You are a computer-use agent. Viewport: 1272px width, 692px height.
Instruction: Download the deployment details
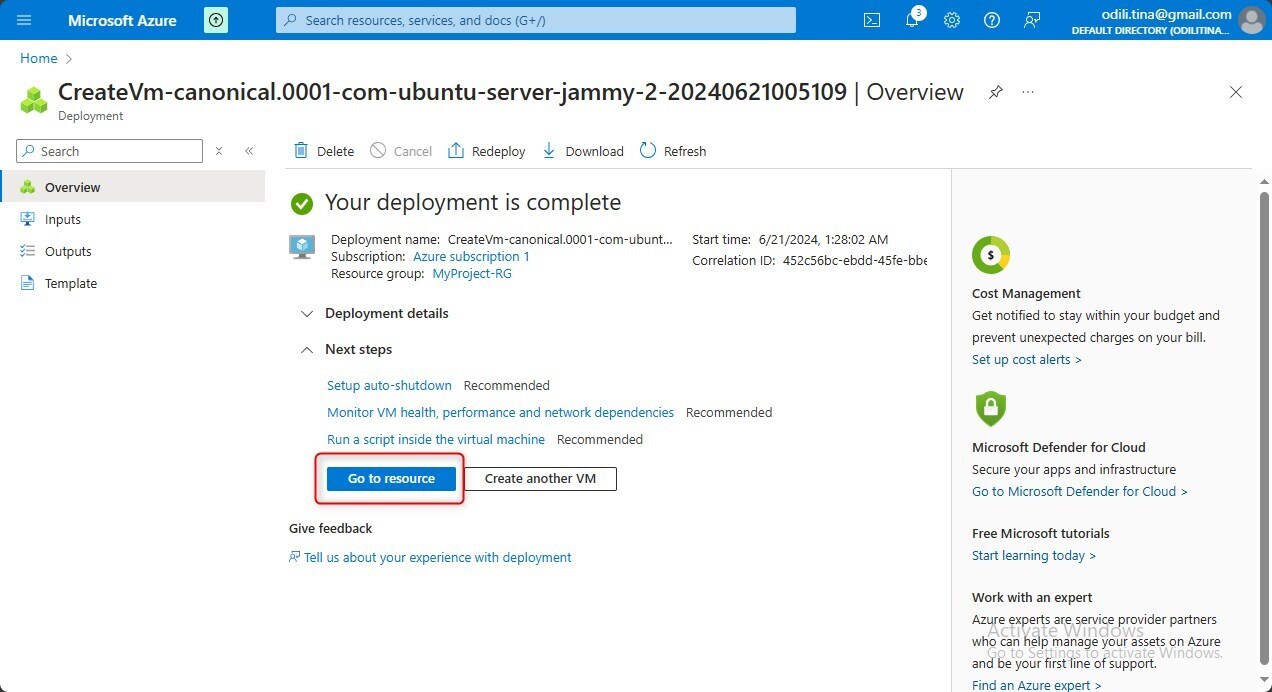583,151
